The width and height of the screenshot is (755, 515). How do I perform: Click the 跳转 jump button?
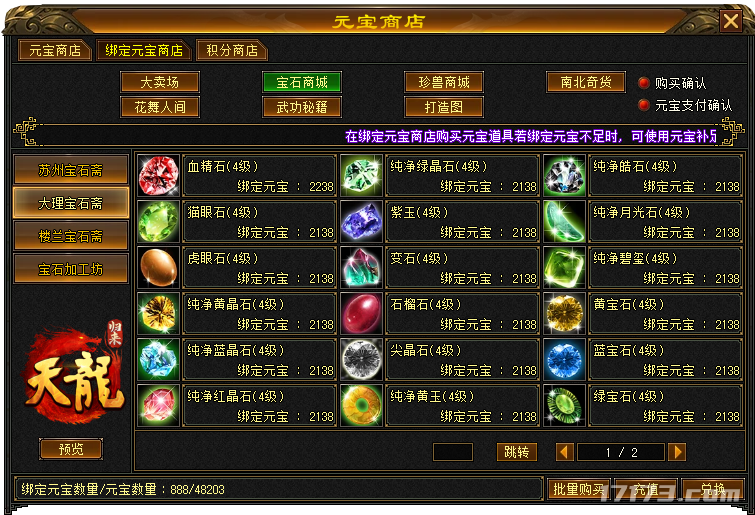pos(517,452)
